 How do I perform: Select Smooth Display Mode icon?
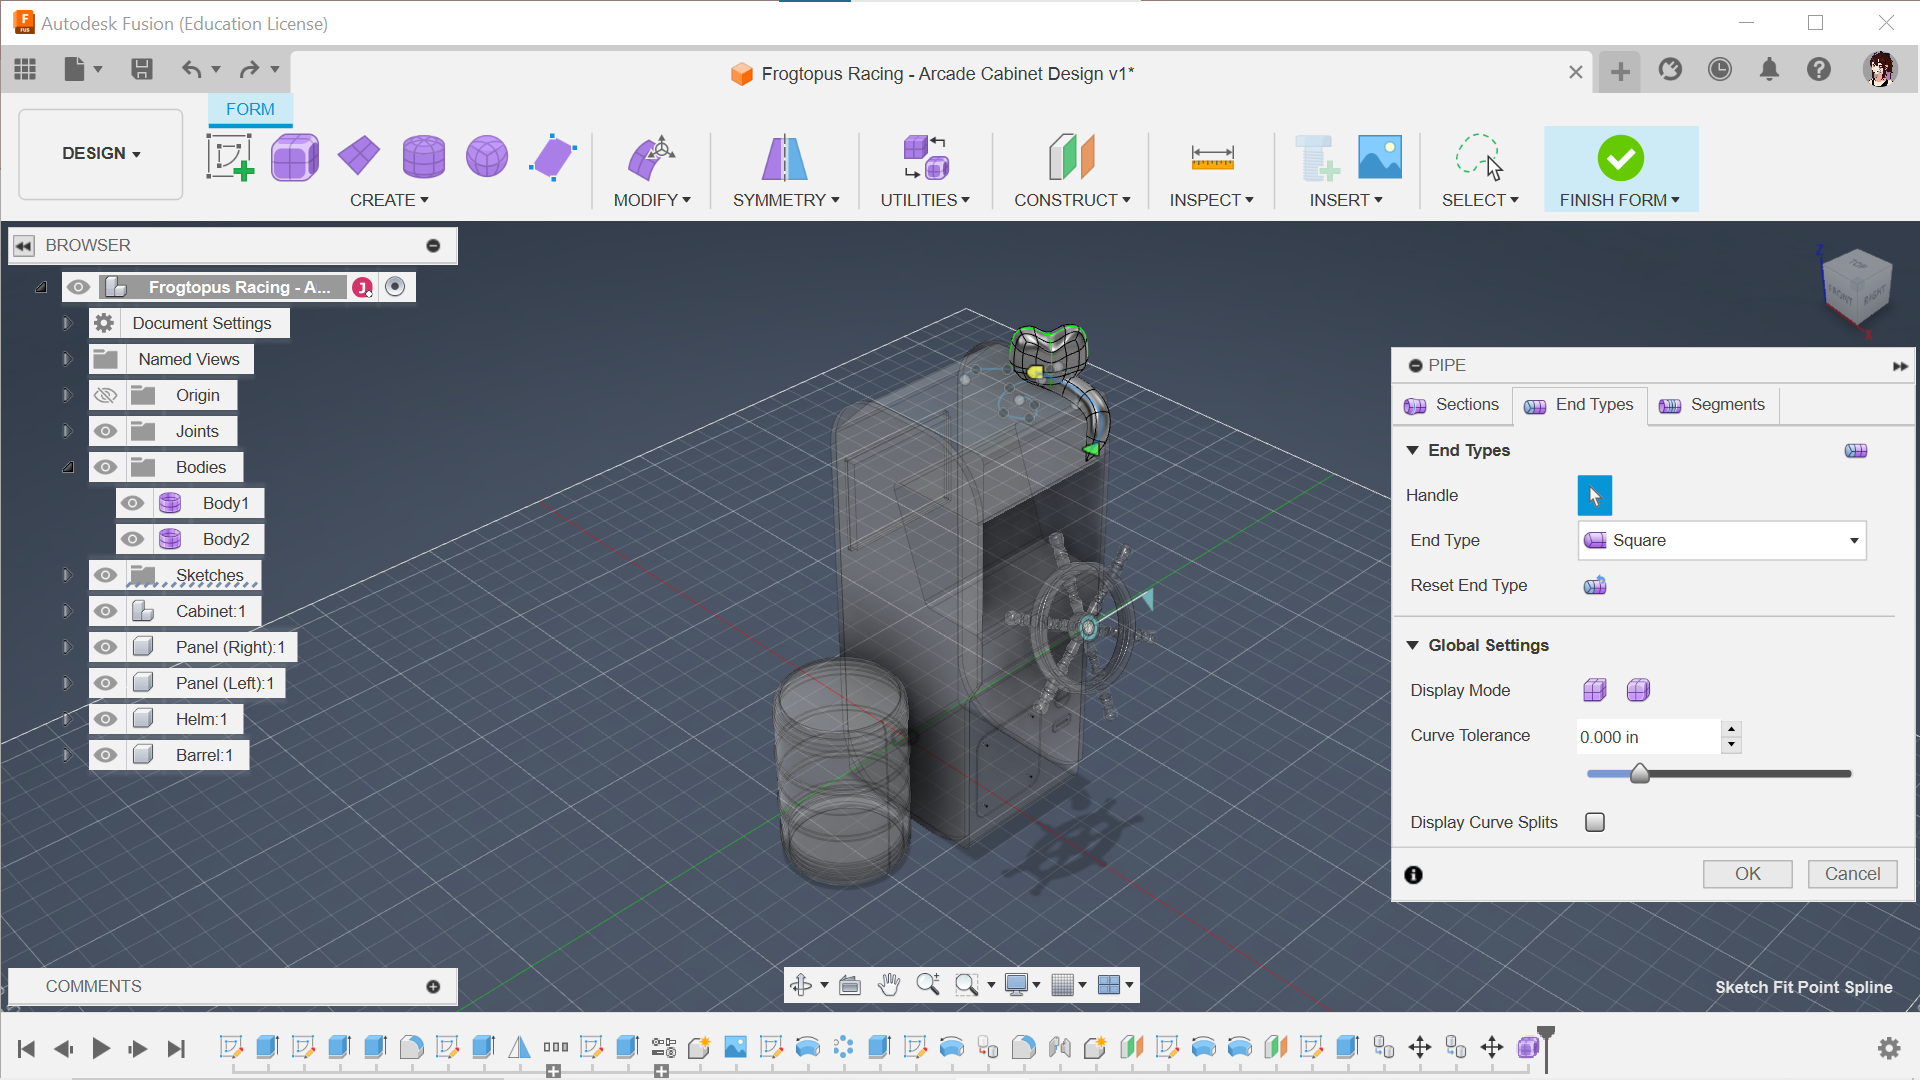pos(1638,690)
